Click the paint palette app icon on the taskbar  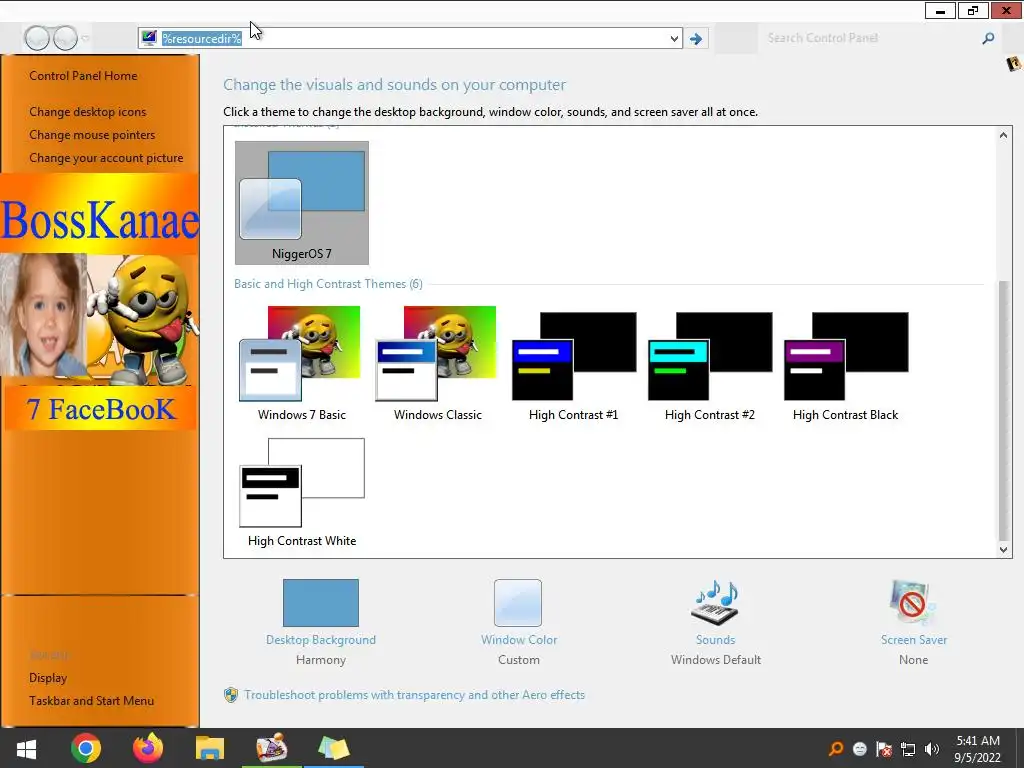271,748
